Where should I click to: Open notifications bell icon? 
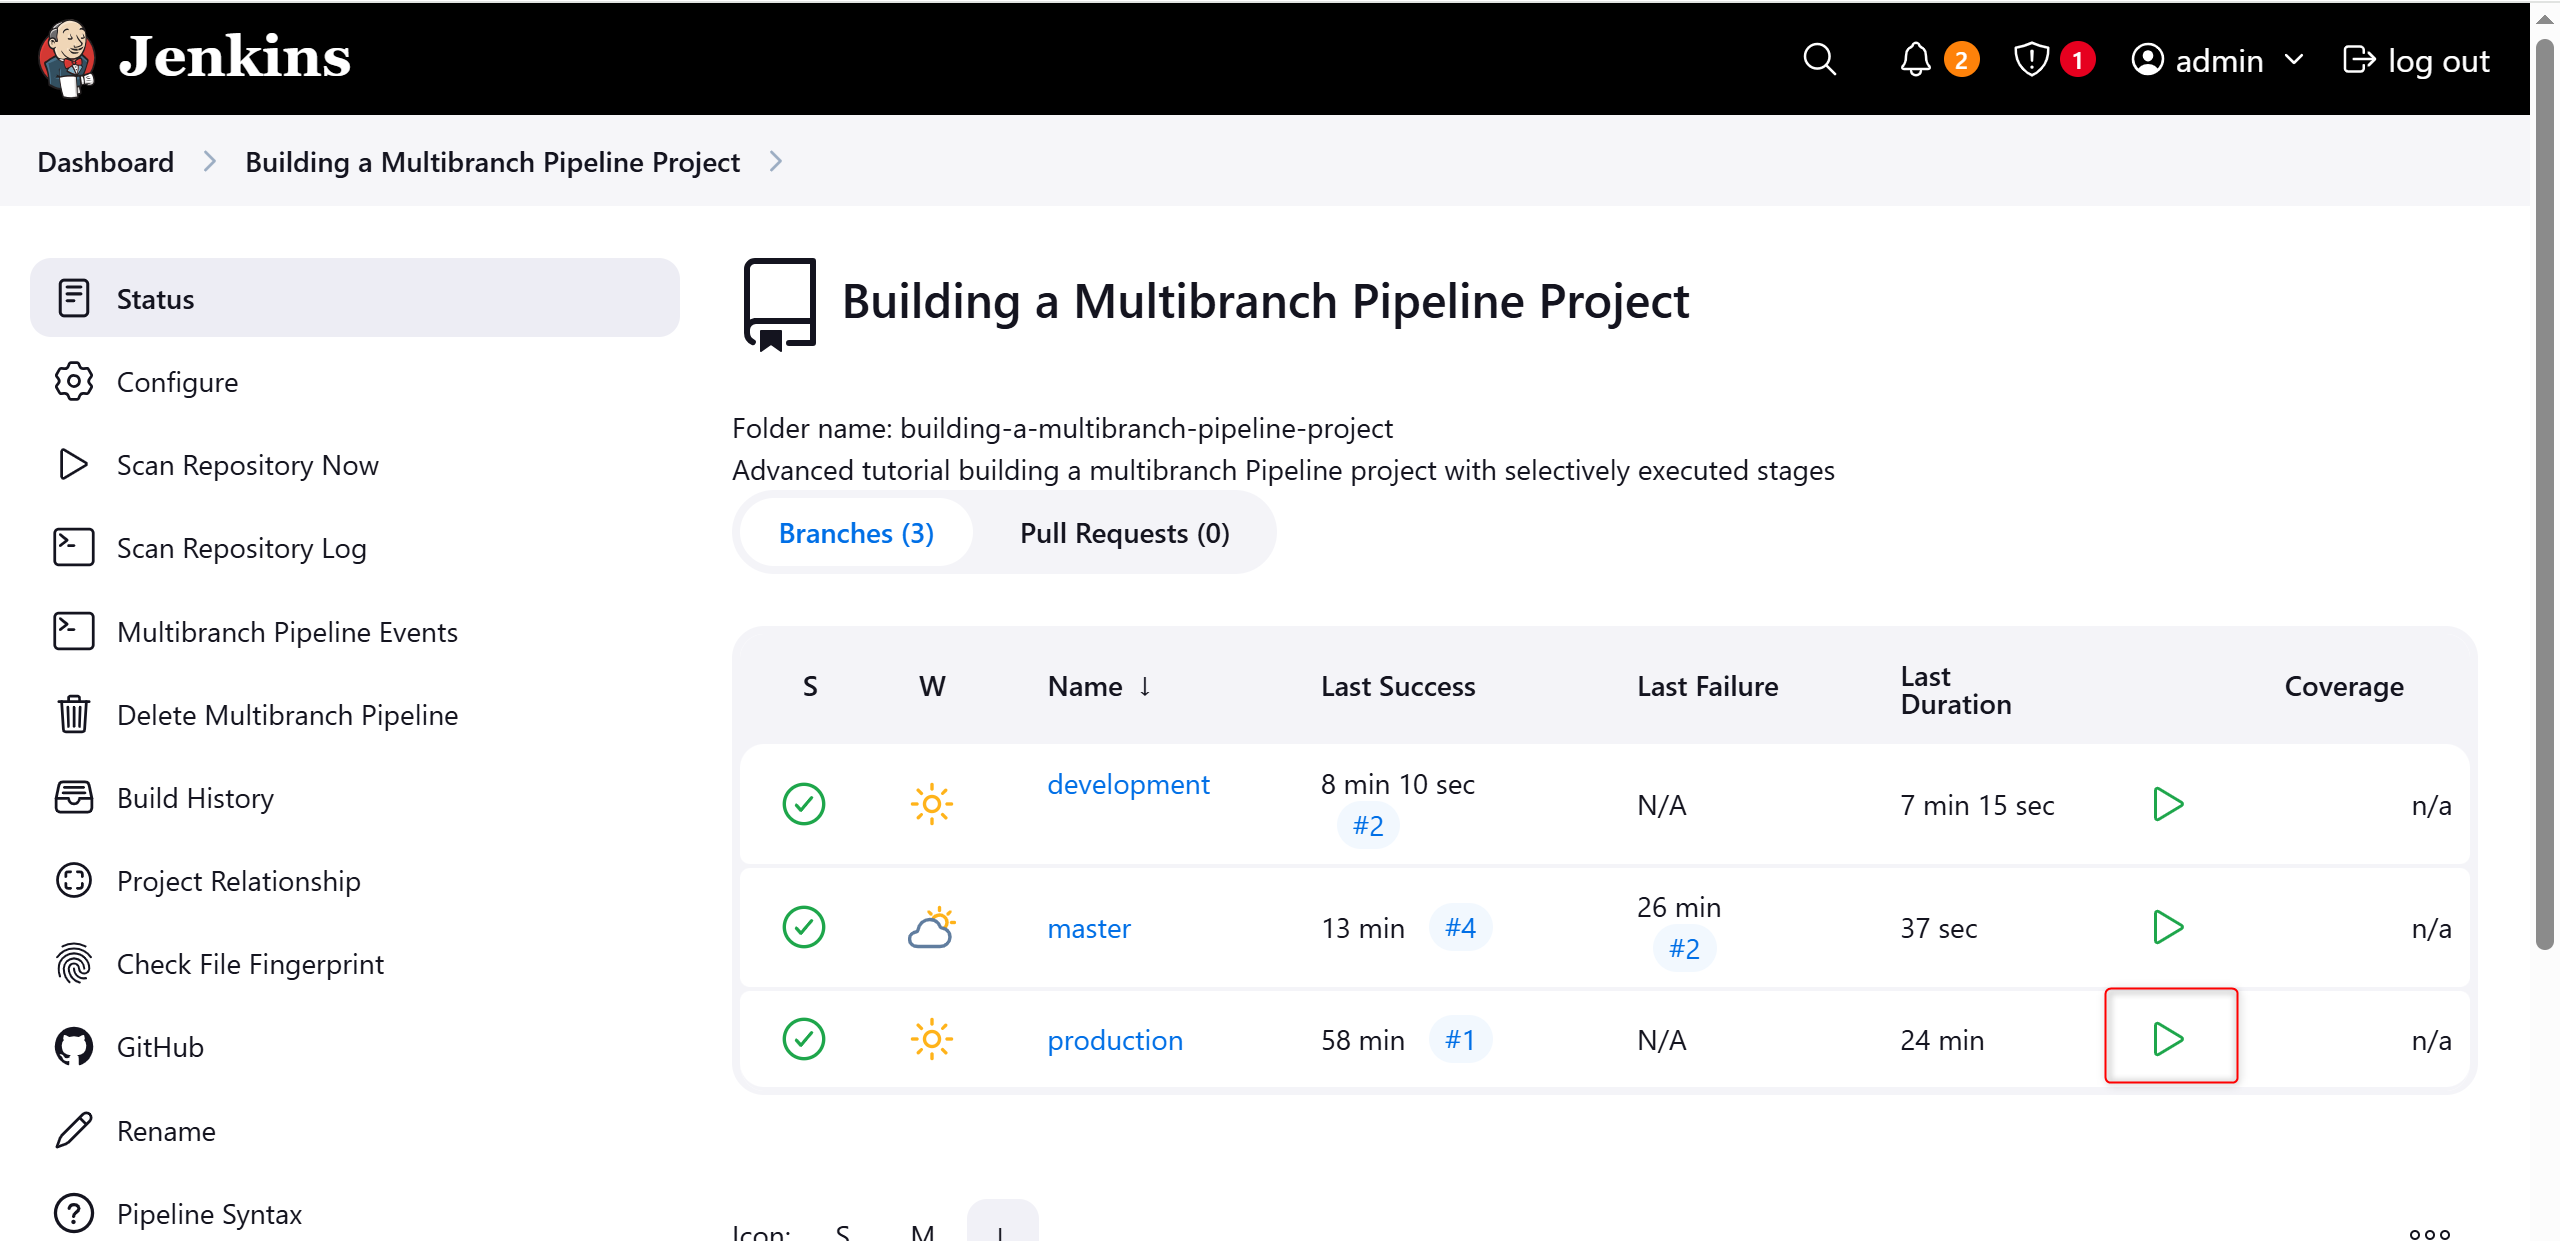[x=1915, y=59]
